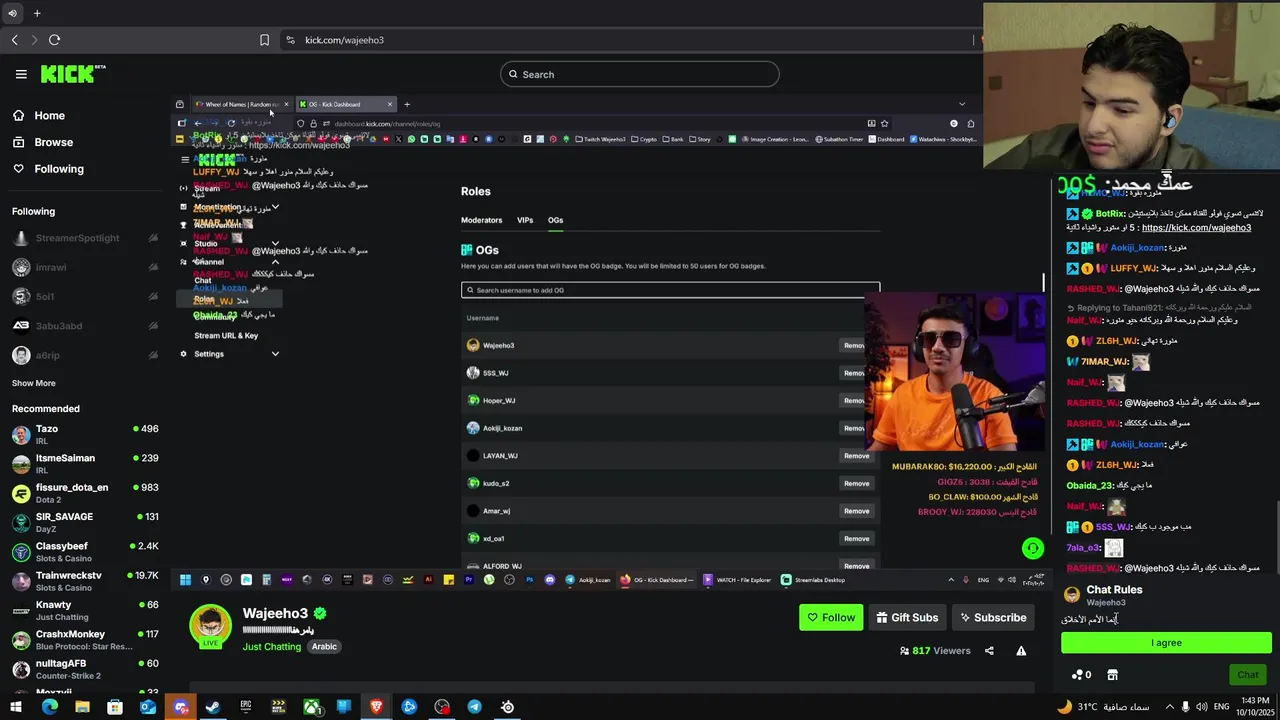Remove Amar_wj from OGs list
The width and height of the screenshot is (1280, 720).
click(x=856, y=511)
